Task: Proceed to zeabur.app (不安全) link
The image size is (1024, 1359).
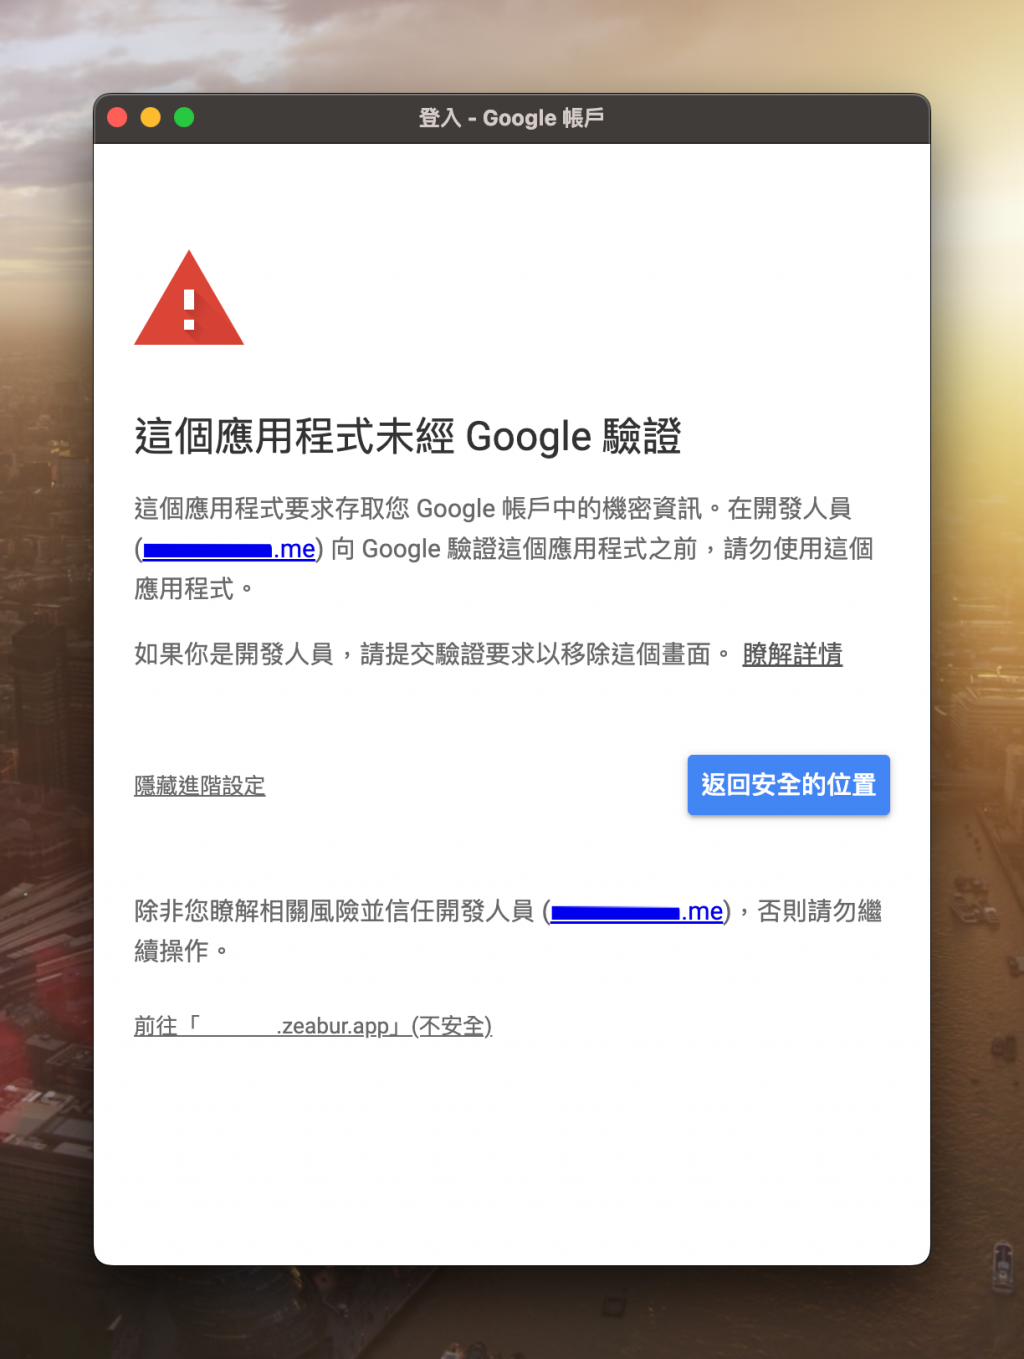Action: 313,1026
